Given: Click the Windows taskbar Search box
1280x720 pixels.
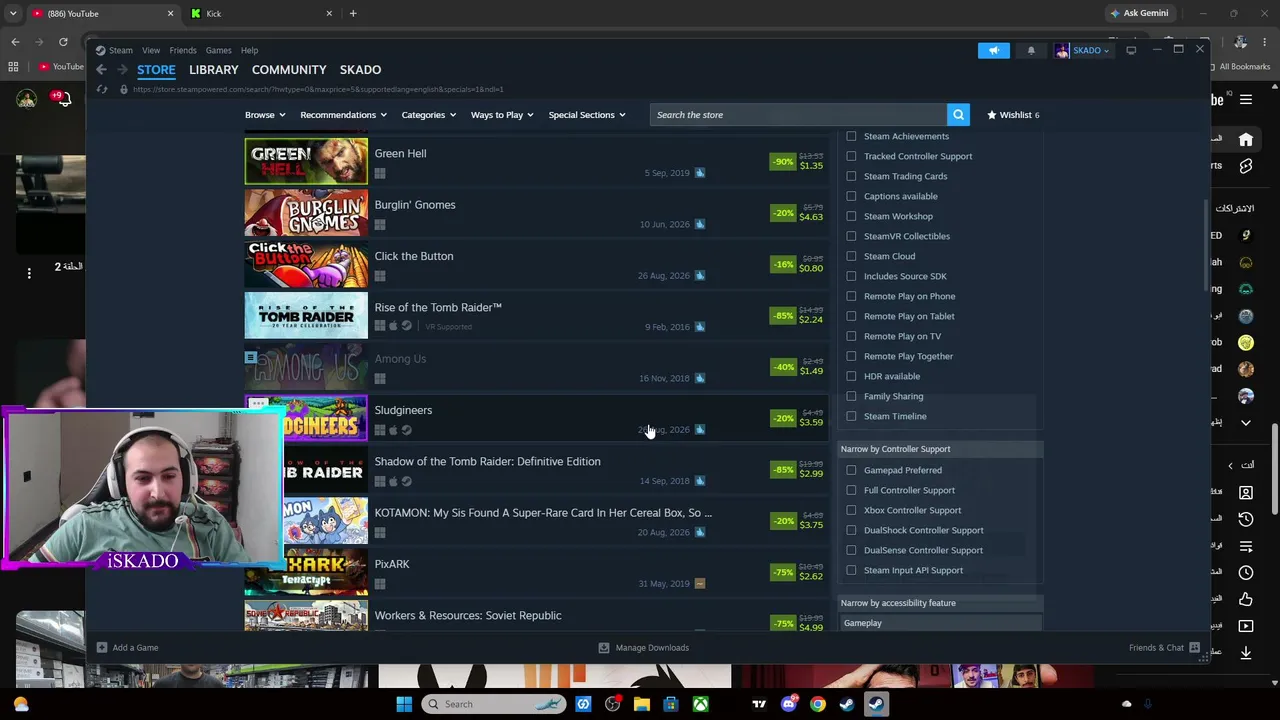Looking at the screenshot, I should (494, 704).
